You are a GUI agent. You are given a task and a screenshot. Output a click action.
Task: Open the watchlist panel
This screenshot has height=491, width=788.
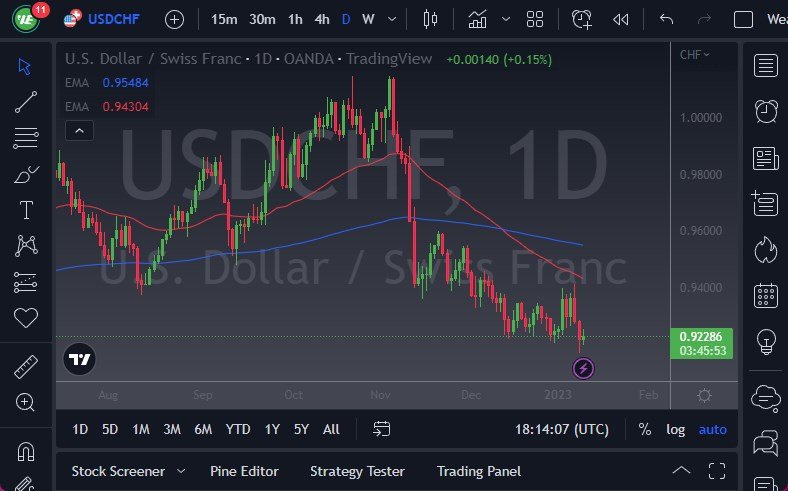tap(766, 65)
